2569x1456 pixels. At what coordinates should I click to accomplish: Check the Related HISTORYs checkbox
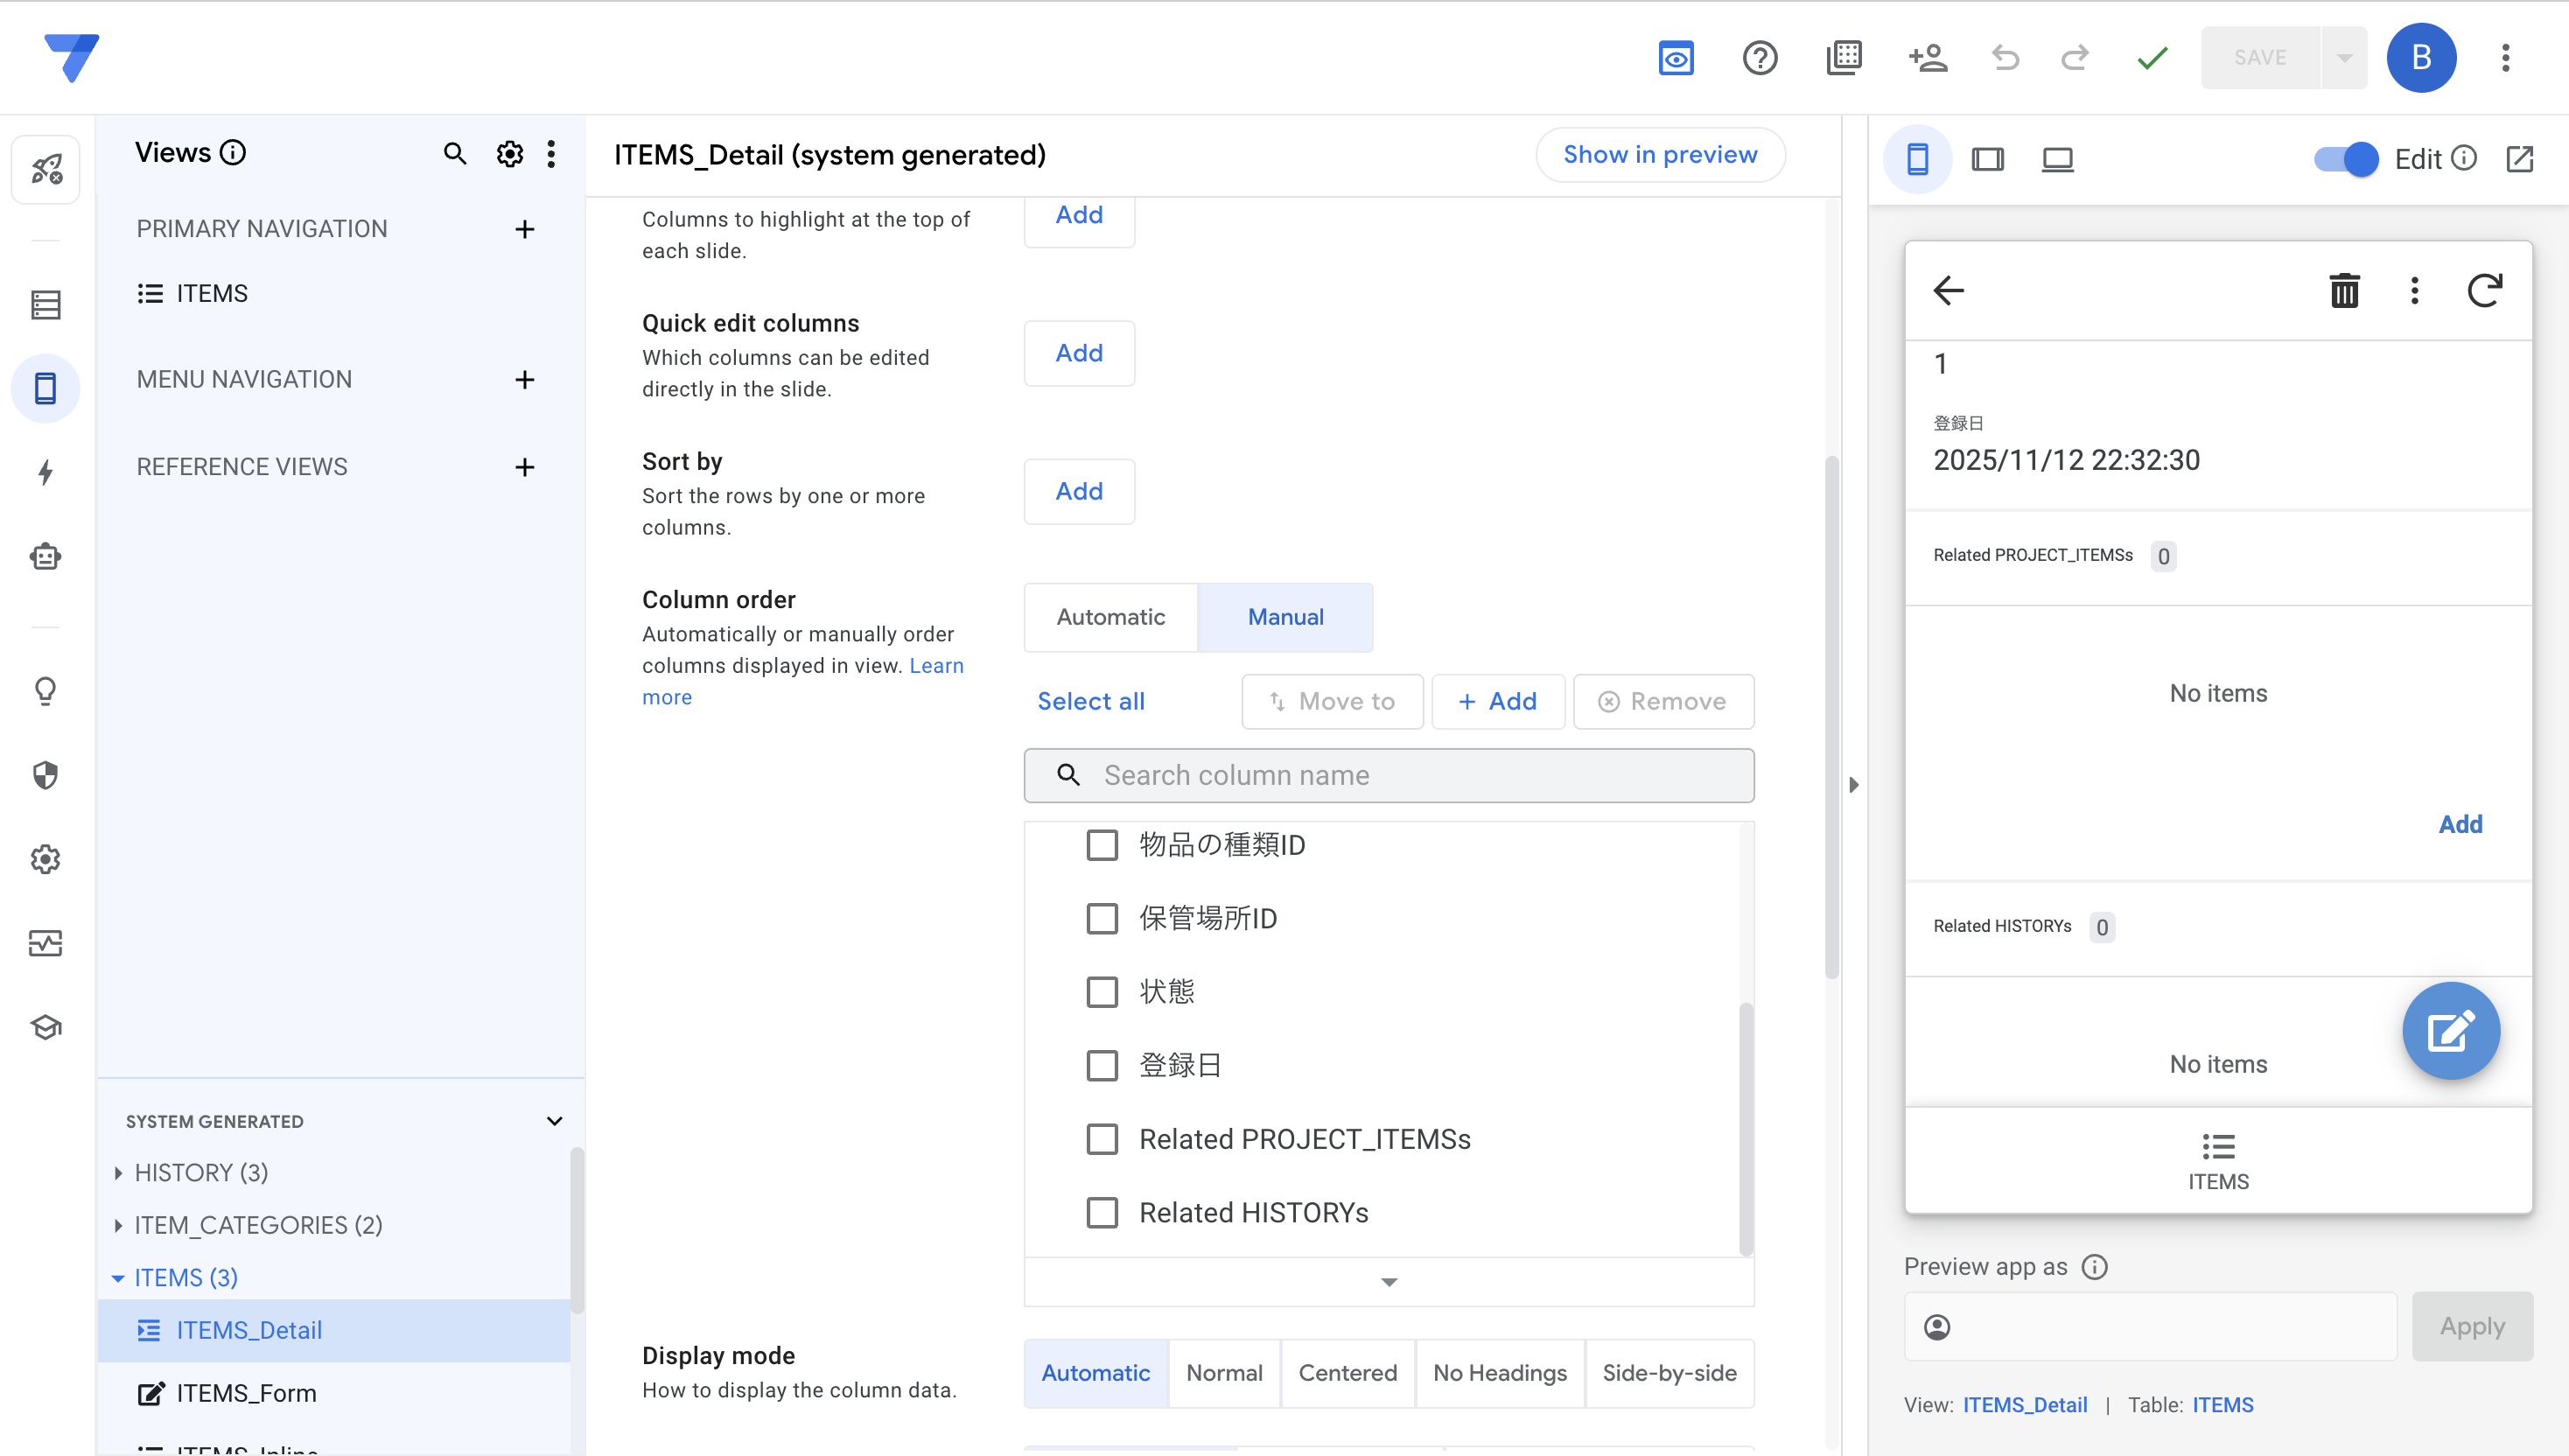click(1101, 1212)
